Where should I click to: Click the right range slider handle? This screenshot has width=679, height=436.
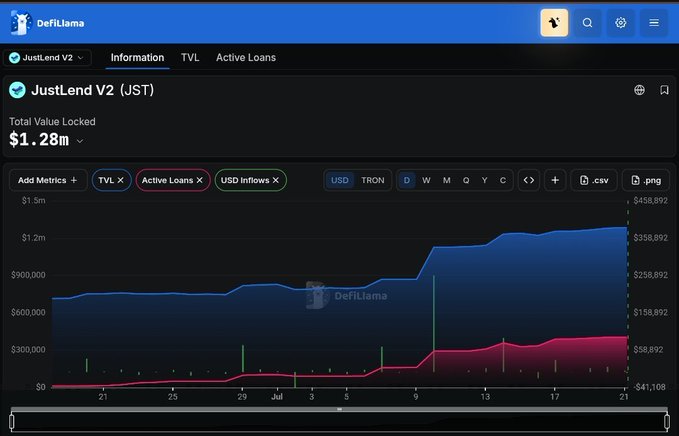pos(667,421)
